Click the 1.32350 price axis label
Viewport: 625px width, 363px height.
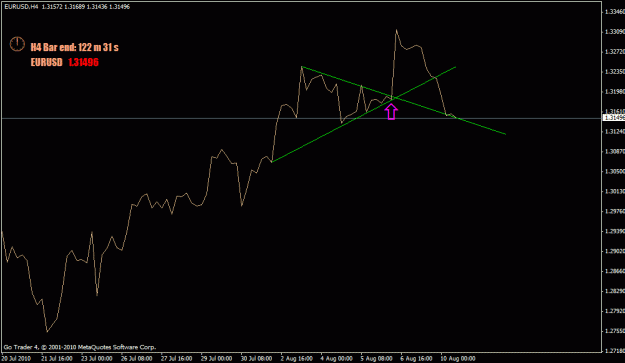[615, 72]
